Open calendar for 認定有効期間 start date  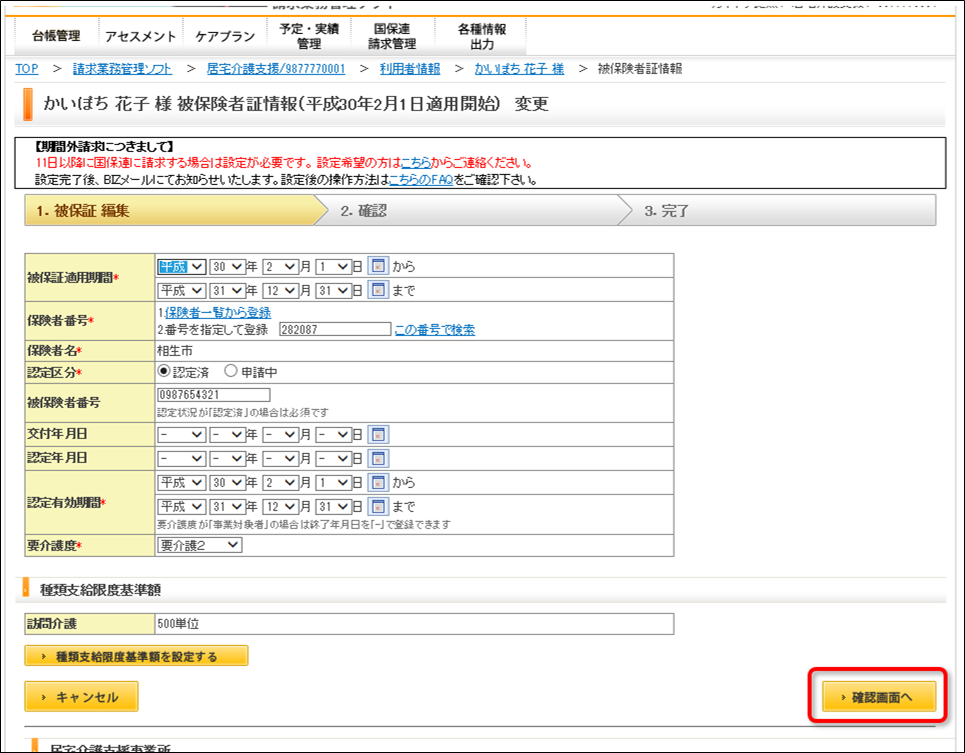378,482
